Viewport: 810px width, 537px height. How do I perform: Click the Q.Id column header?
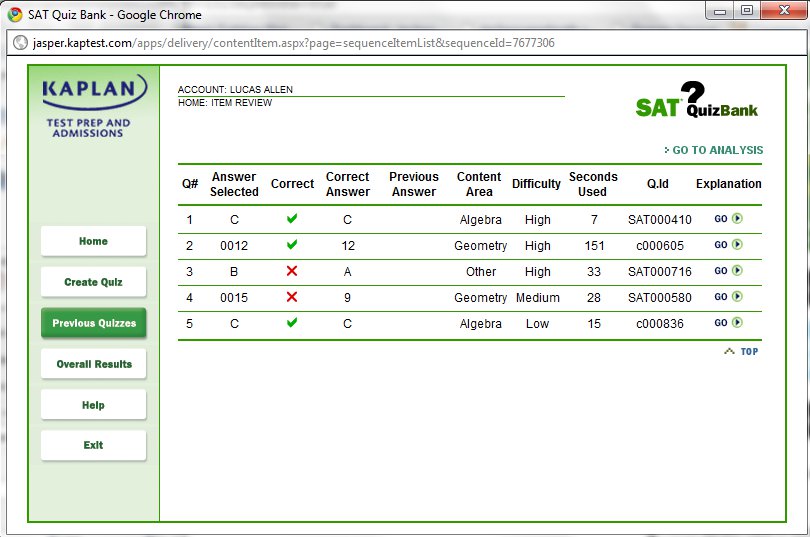658,184
